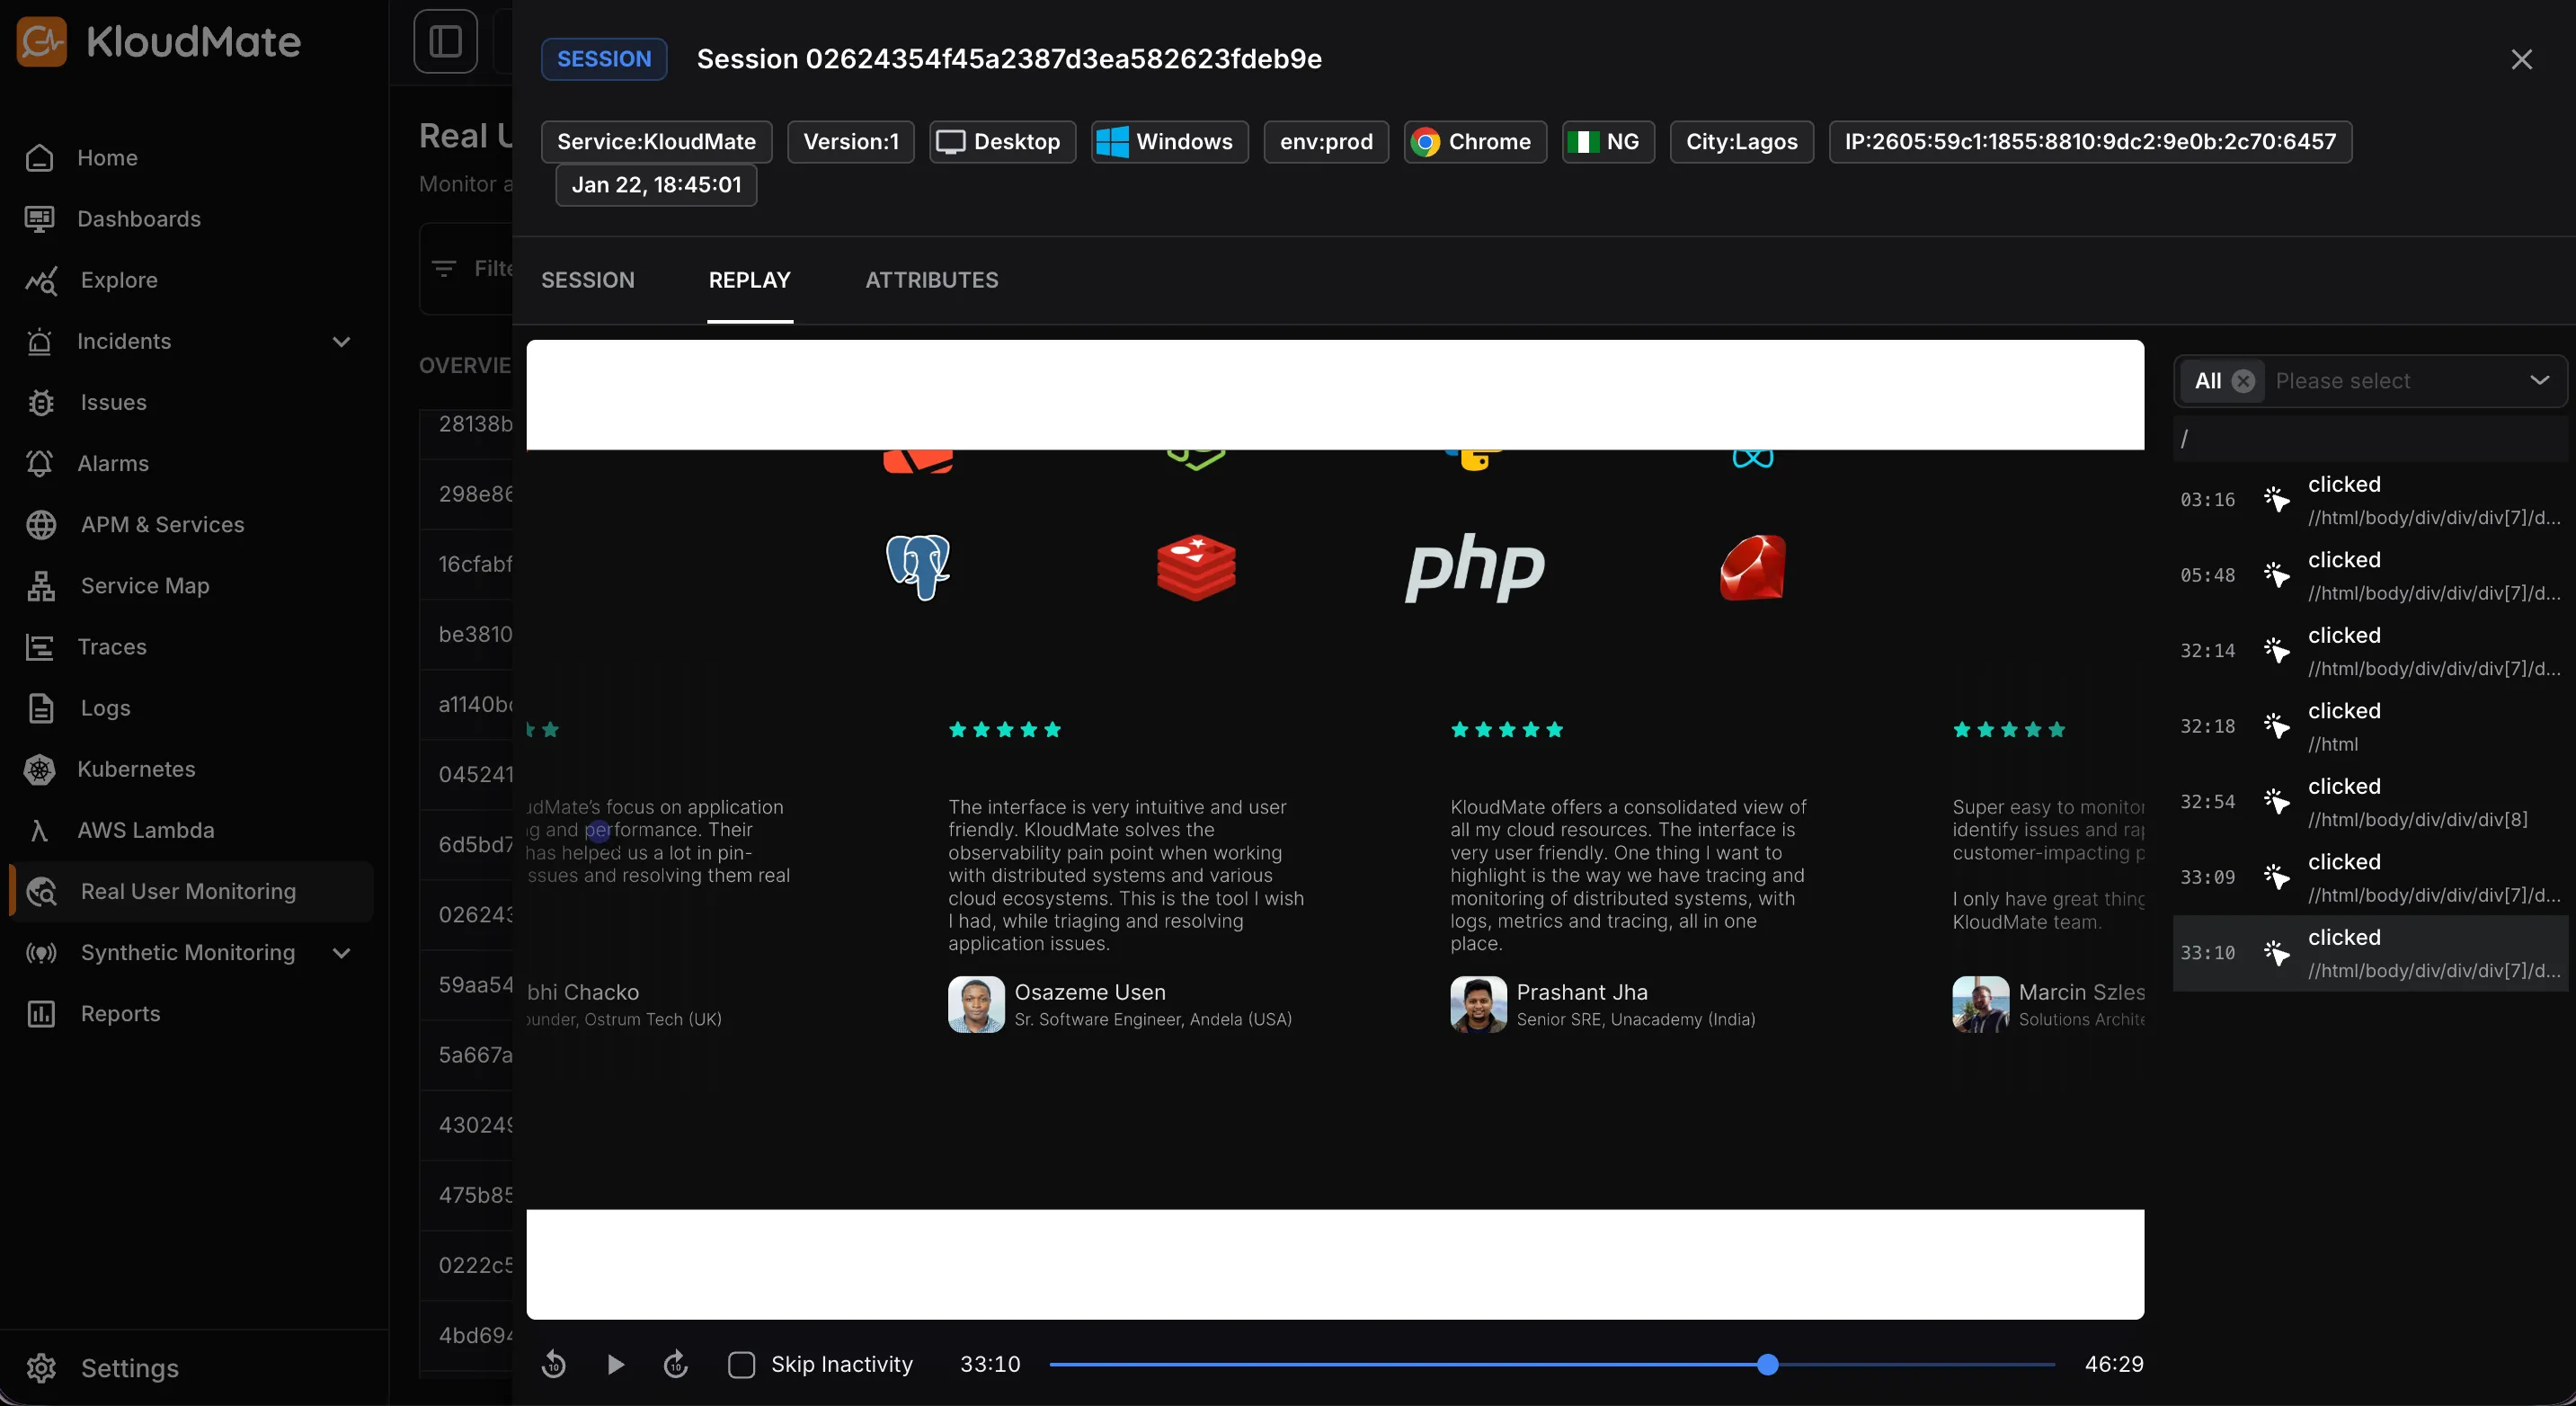Open the Filter control behind the panel
2576x1406 pixels.
[x=472, y=268]
